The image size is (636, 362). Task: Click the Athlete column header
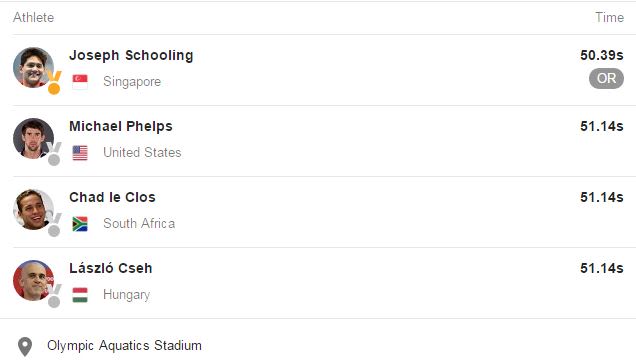(x=33, y=17)
